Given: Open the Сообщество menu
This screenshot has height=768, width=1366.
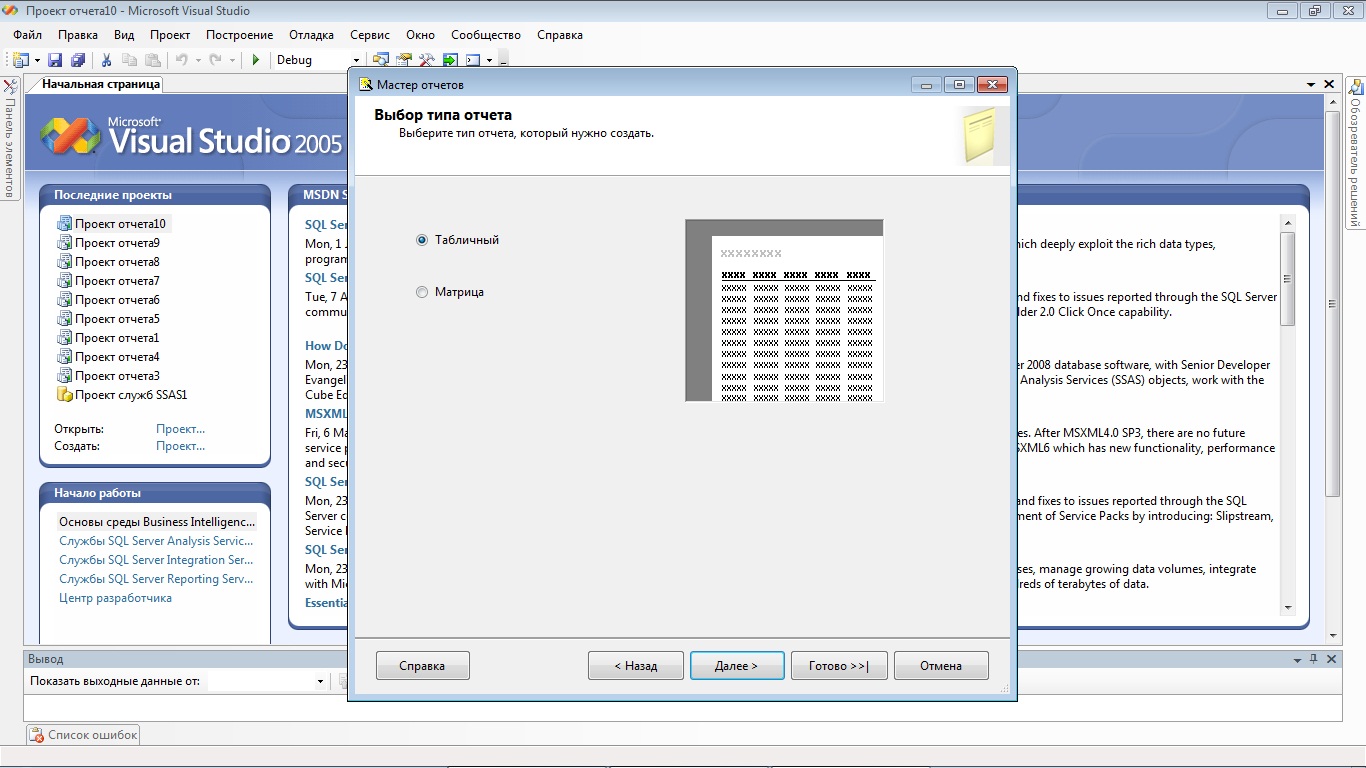Looking at the screenshot, I should 486,35.
